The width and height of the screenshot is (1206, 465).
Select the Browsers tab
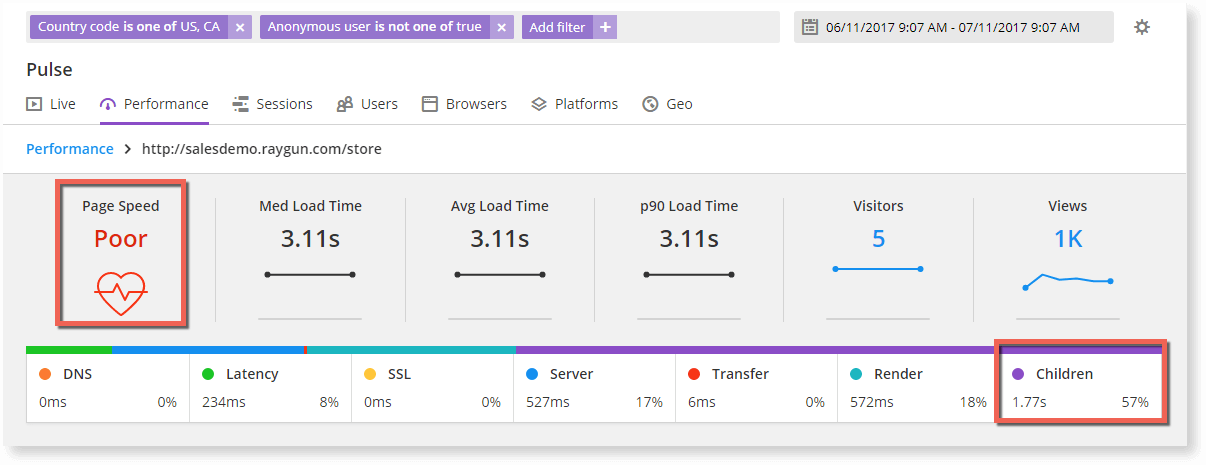[464, 104]
